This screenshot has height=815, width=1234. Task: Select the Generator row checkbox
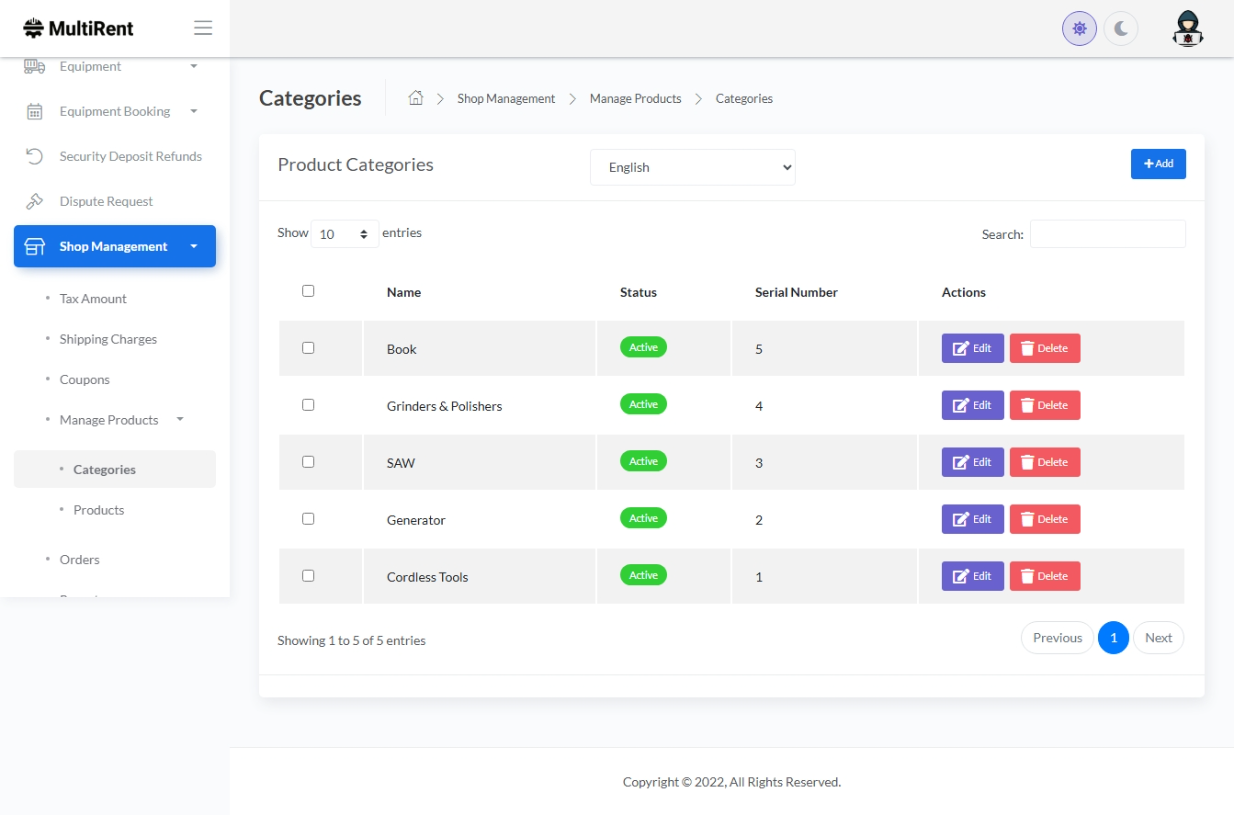[308, 519]
